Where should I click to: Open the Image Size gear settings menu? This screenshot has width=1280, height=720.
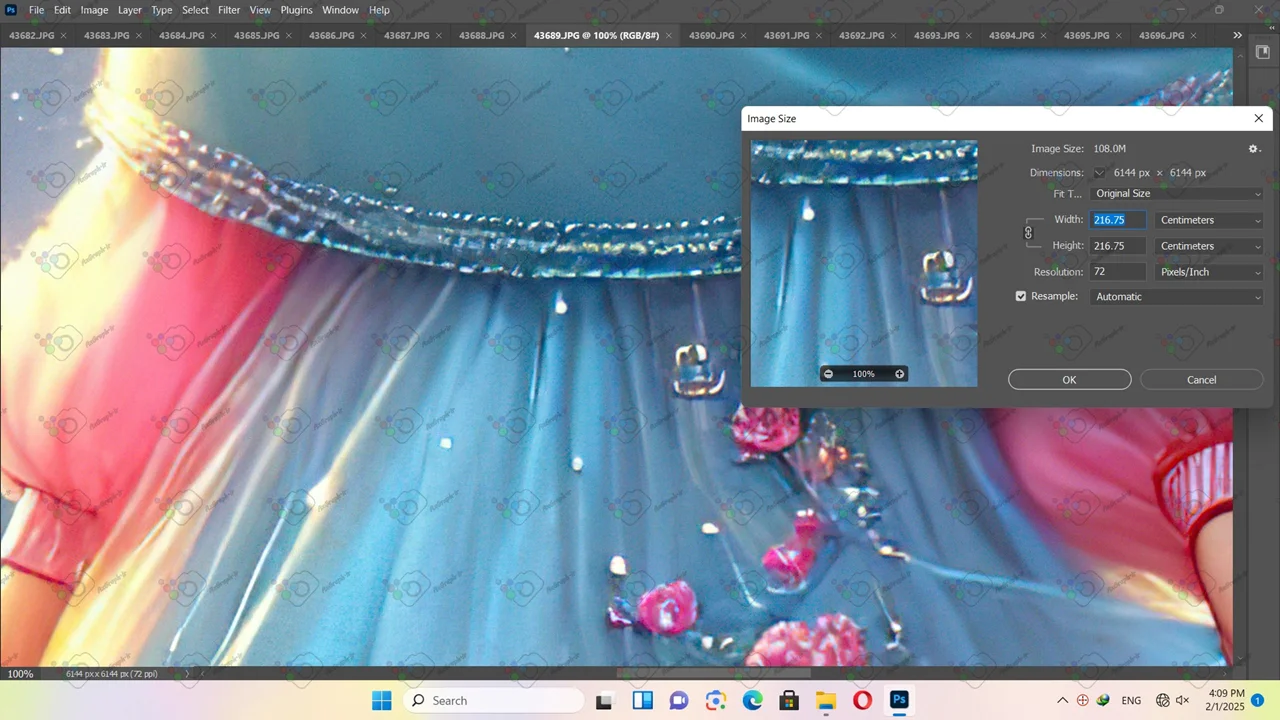[x=1254, y=149]
